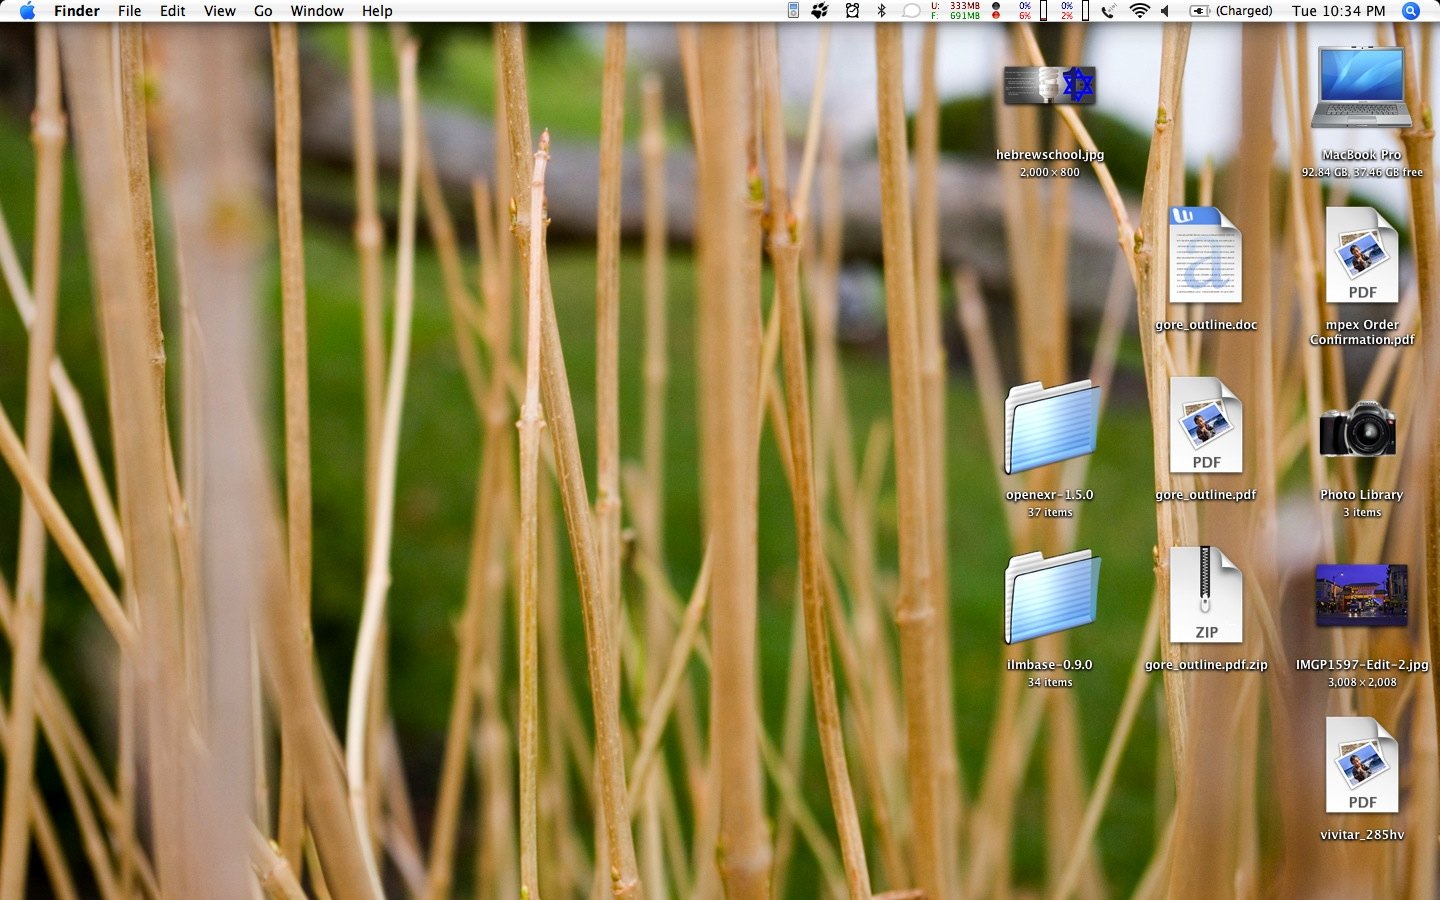Click the alarm clock menu bar icon
The width and height of the screenshot is (1440, 900).
[852, 11]
